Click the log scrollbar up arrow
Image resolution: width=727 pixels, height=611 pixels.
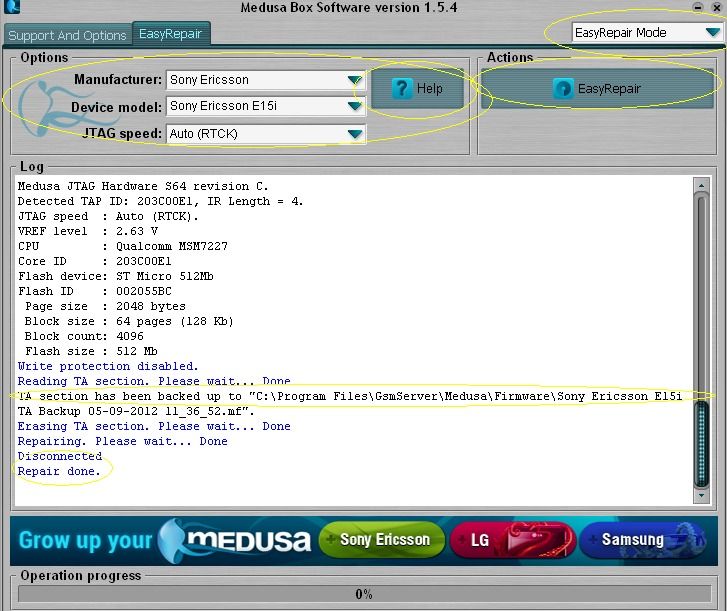pos(701,185)
